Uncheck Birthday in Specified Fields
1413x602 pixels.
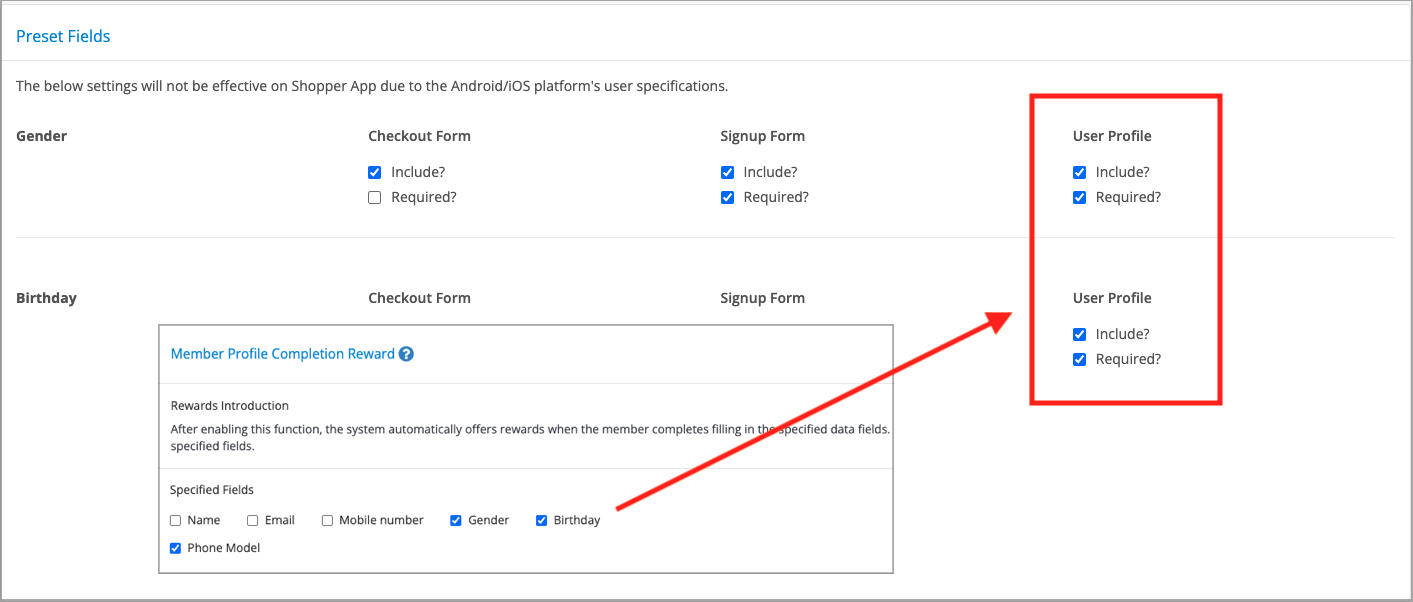[542, 520]
